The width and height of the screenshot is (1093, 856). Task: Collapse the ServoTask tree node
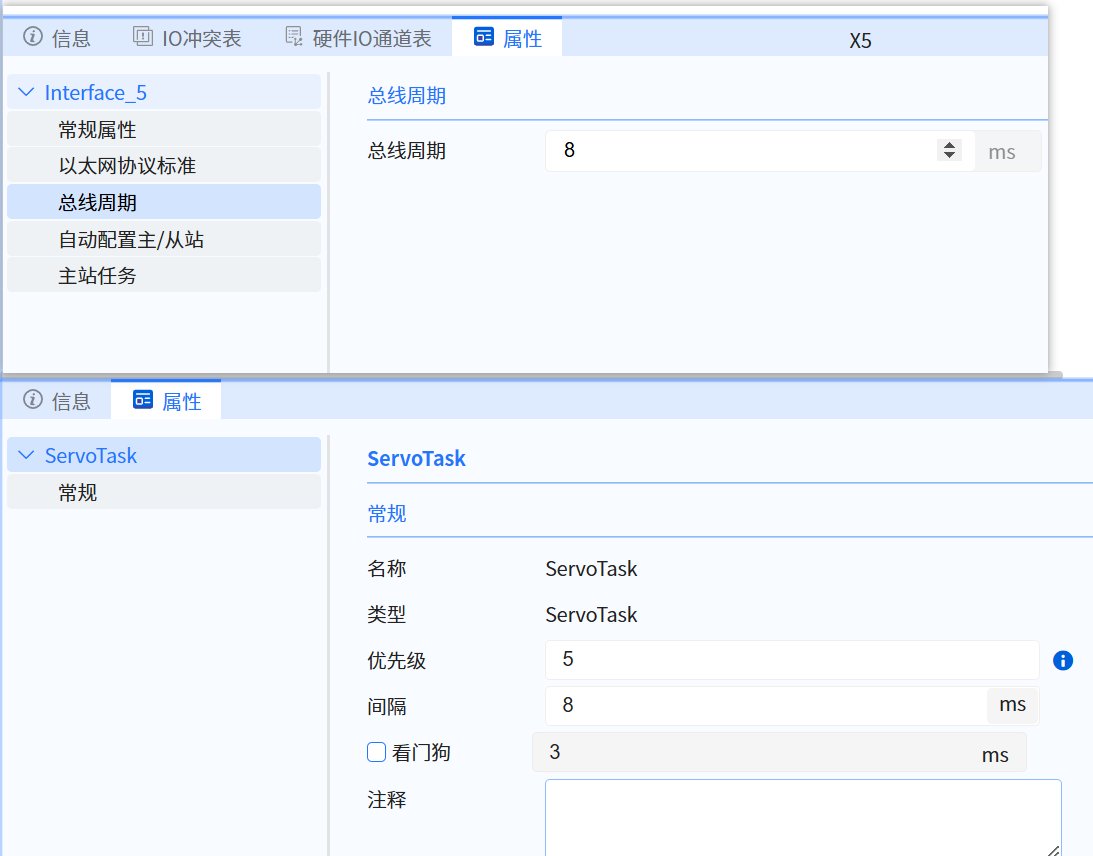tap(26, 456)
